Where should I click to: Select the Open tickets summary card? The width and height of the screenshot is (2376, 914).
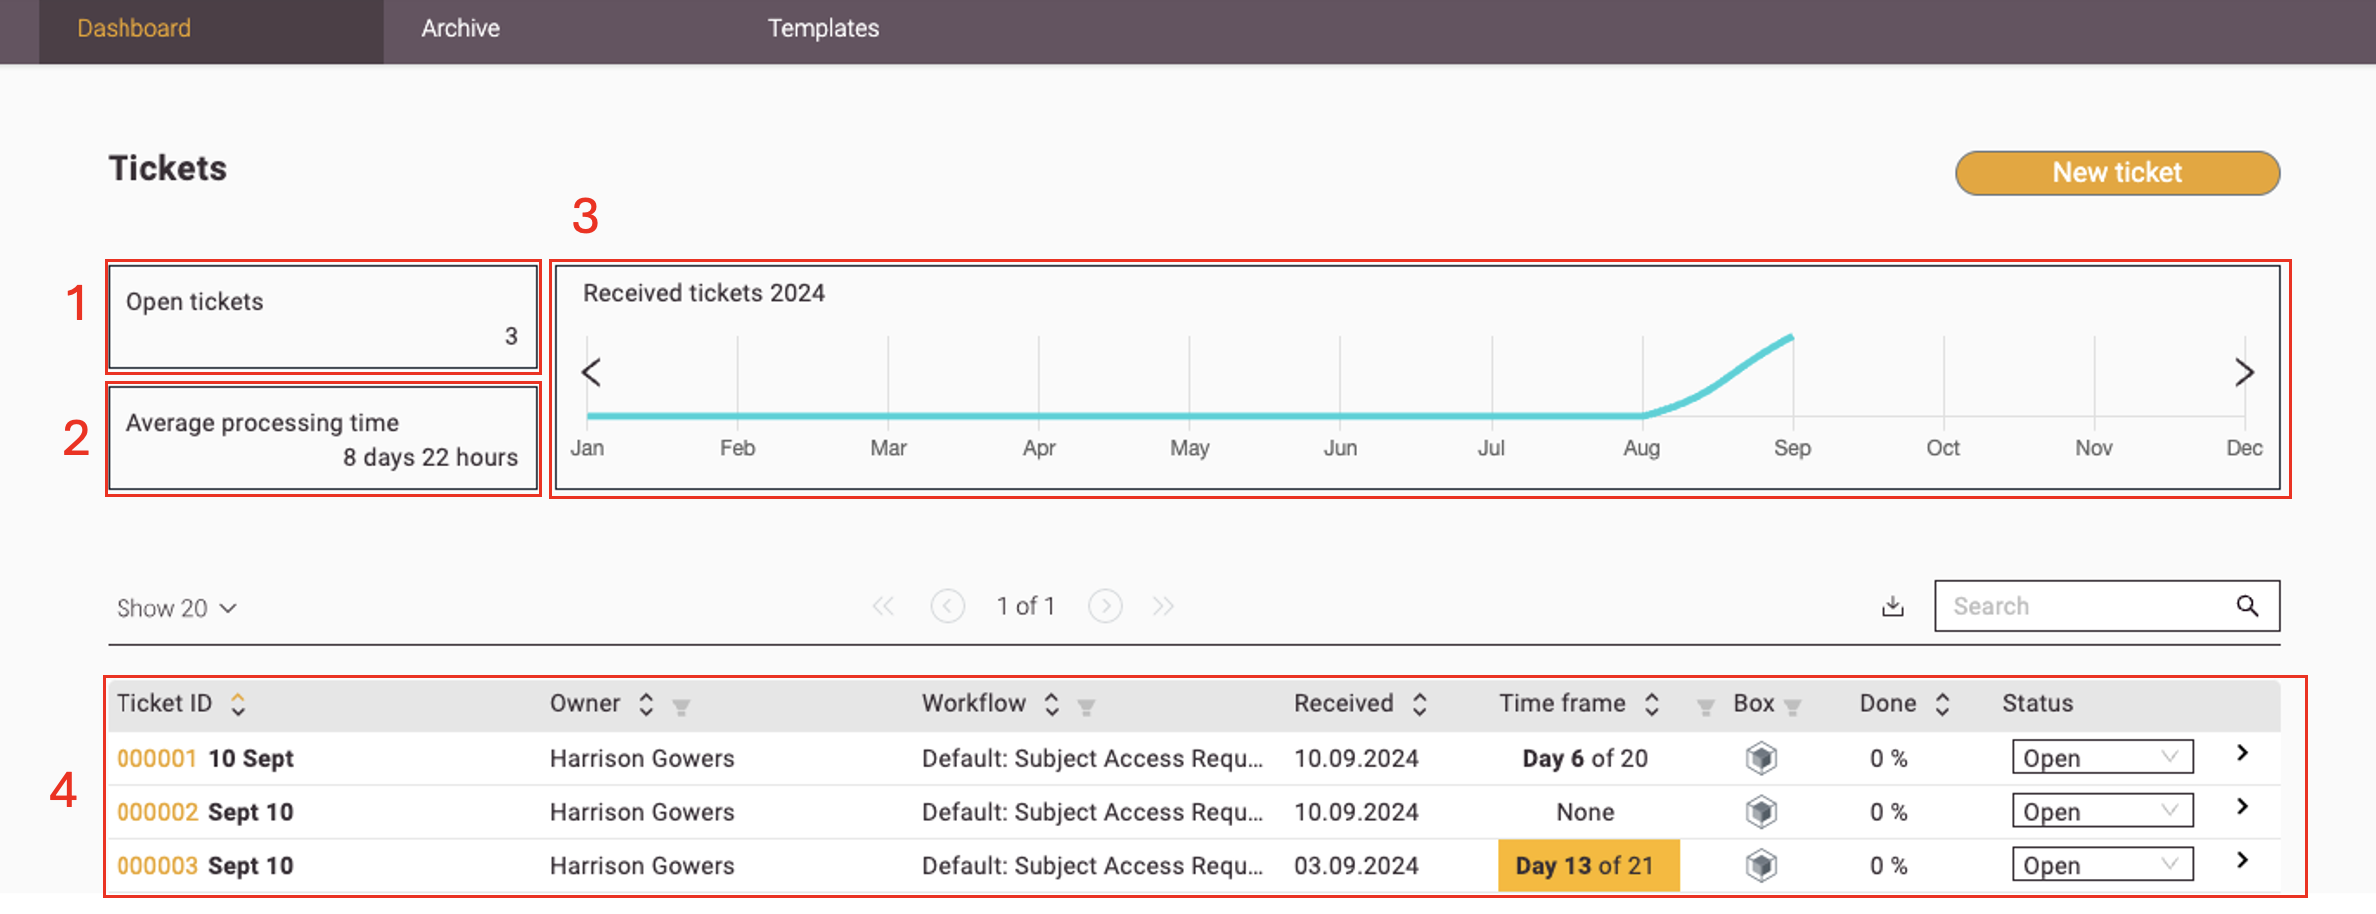click(323, 317)
